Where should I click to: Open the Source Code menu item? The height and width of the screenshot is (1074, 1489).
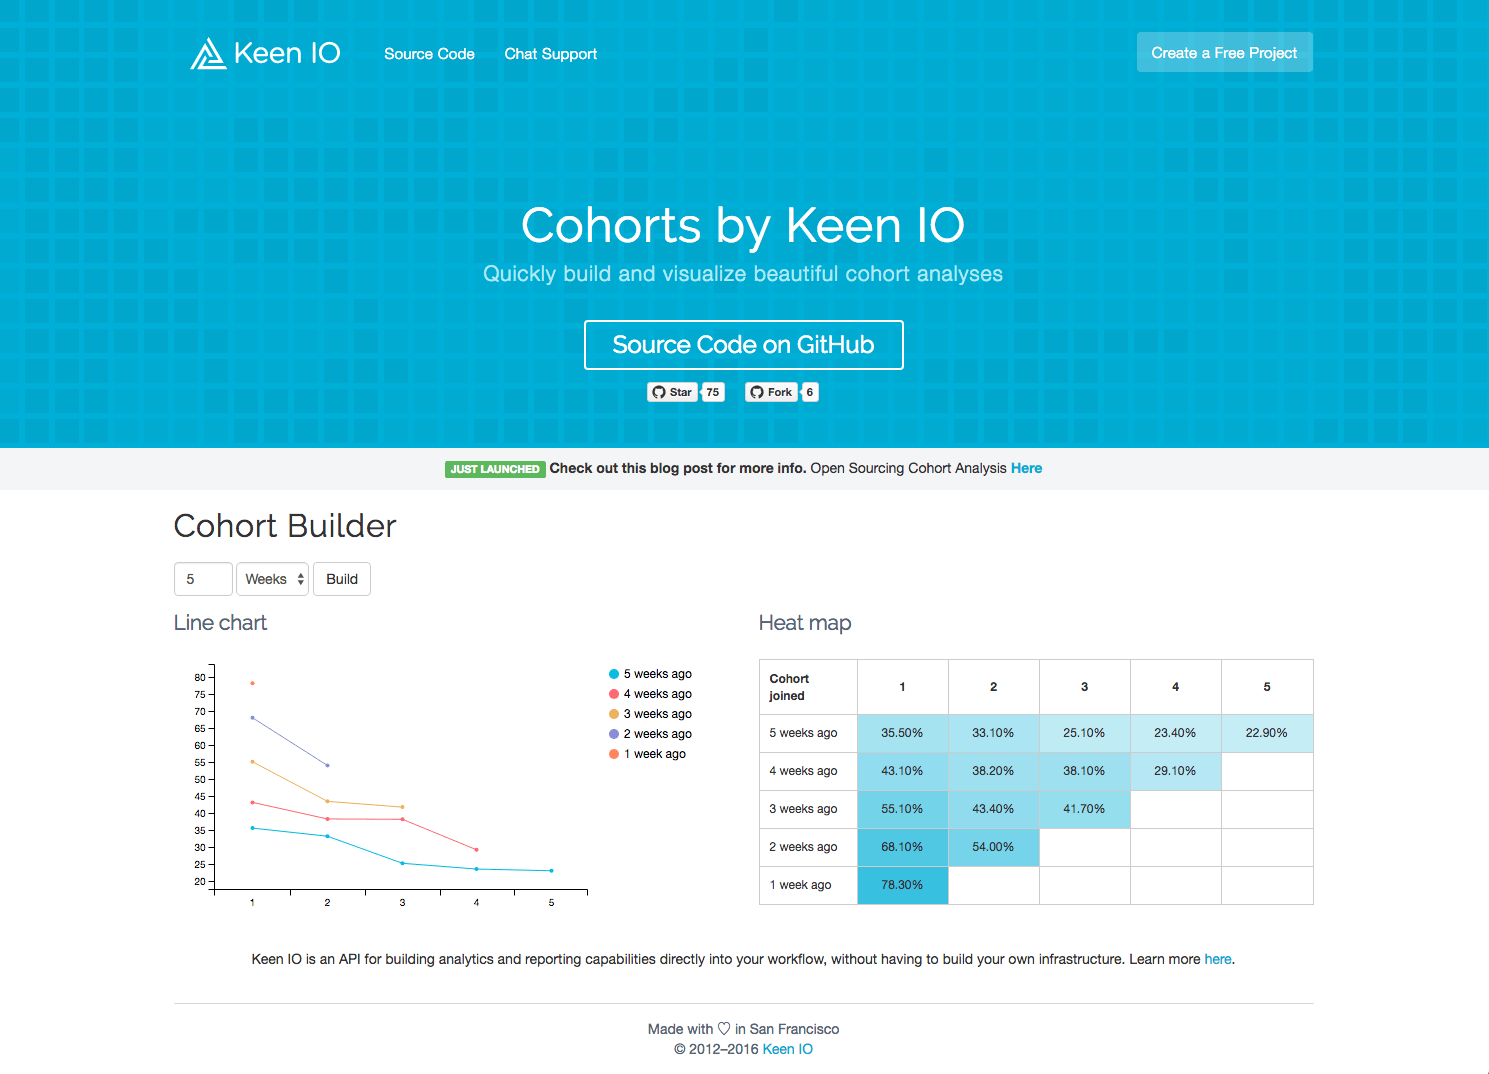tap(429, 54)
